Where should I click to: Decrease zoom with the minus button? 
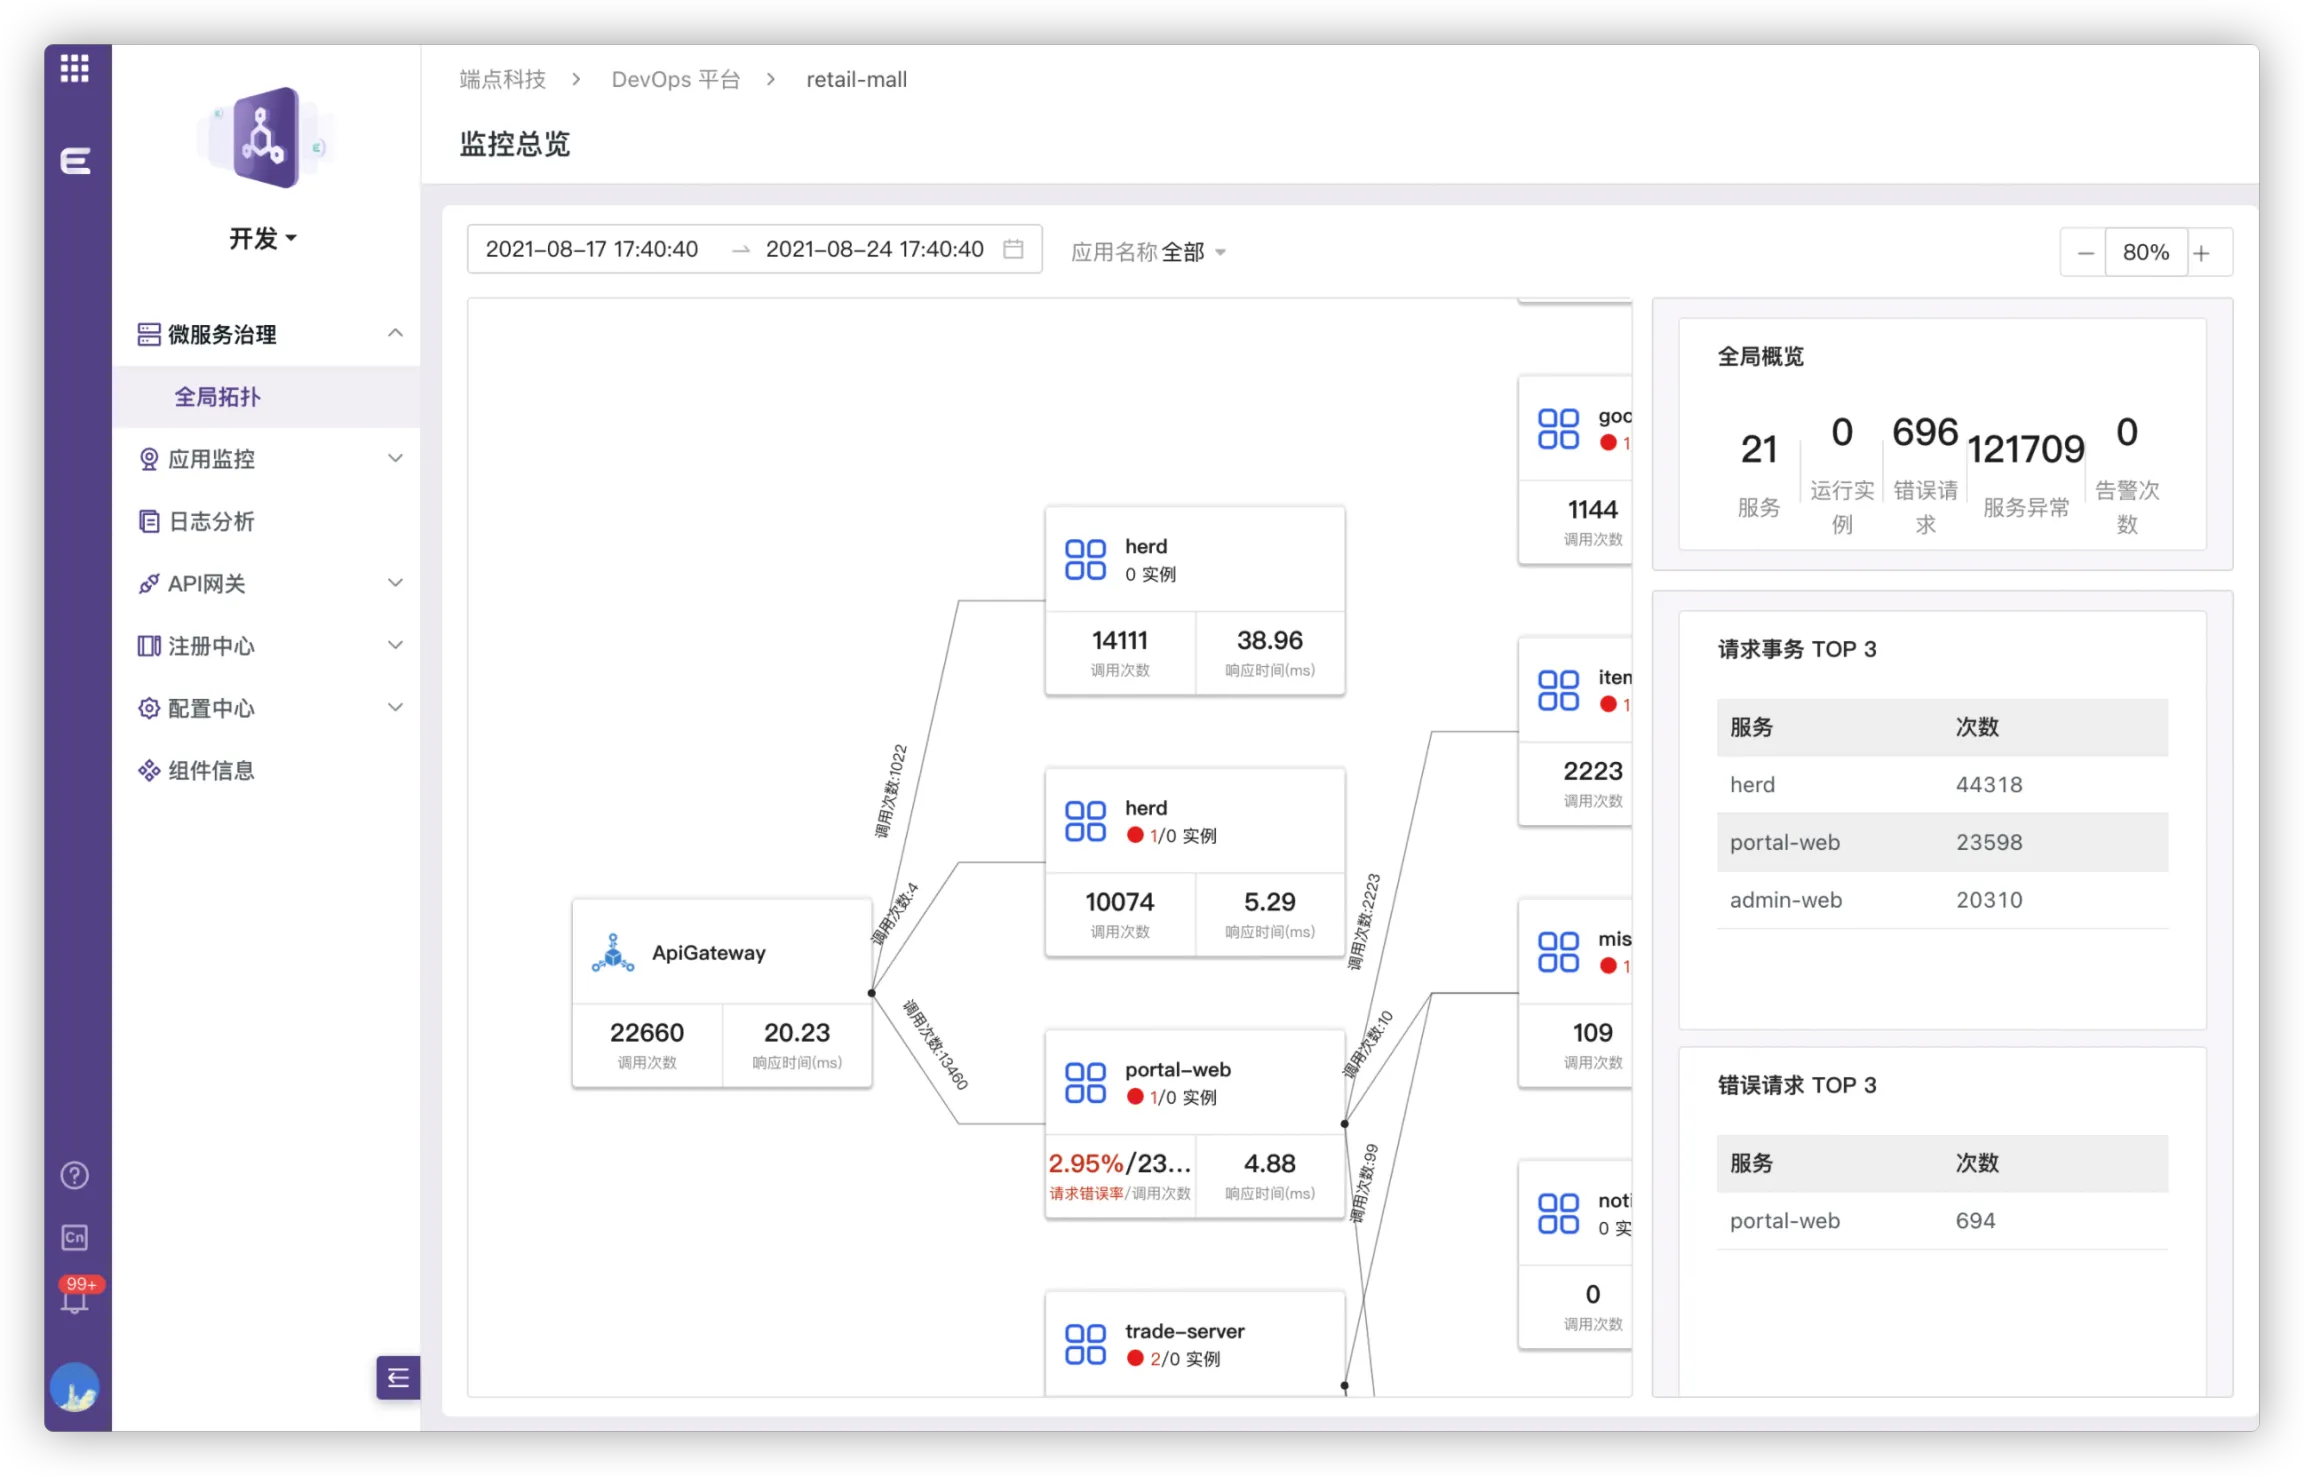click(x=2085, y=253)
